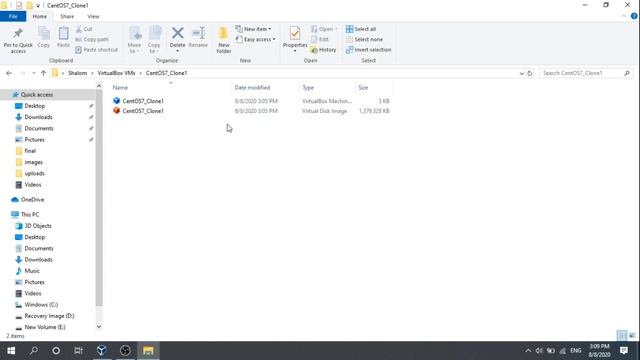Select OneDrive in navigation pane
Viewport: 640px width, 360px height.
click(32, 200)
